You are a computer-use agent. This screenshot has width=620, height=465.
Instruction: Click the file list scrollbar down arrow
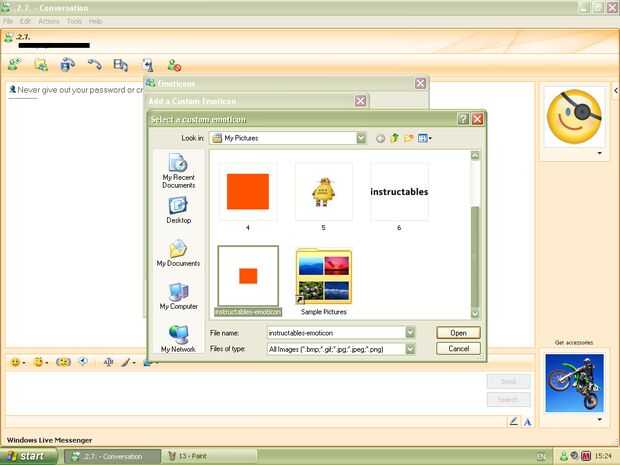[x=475, y=314]
